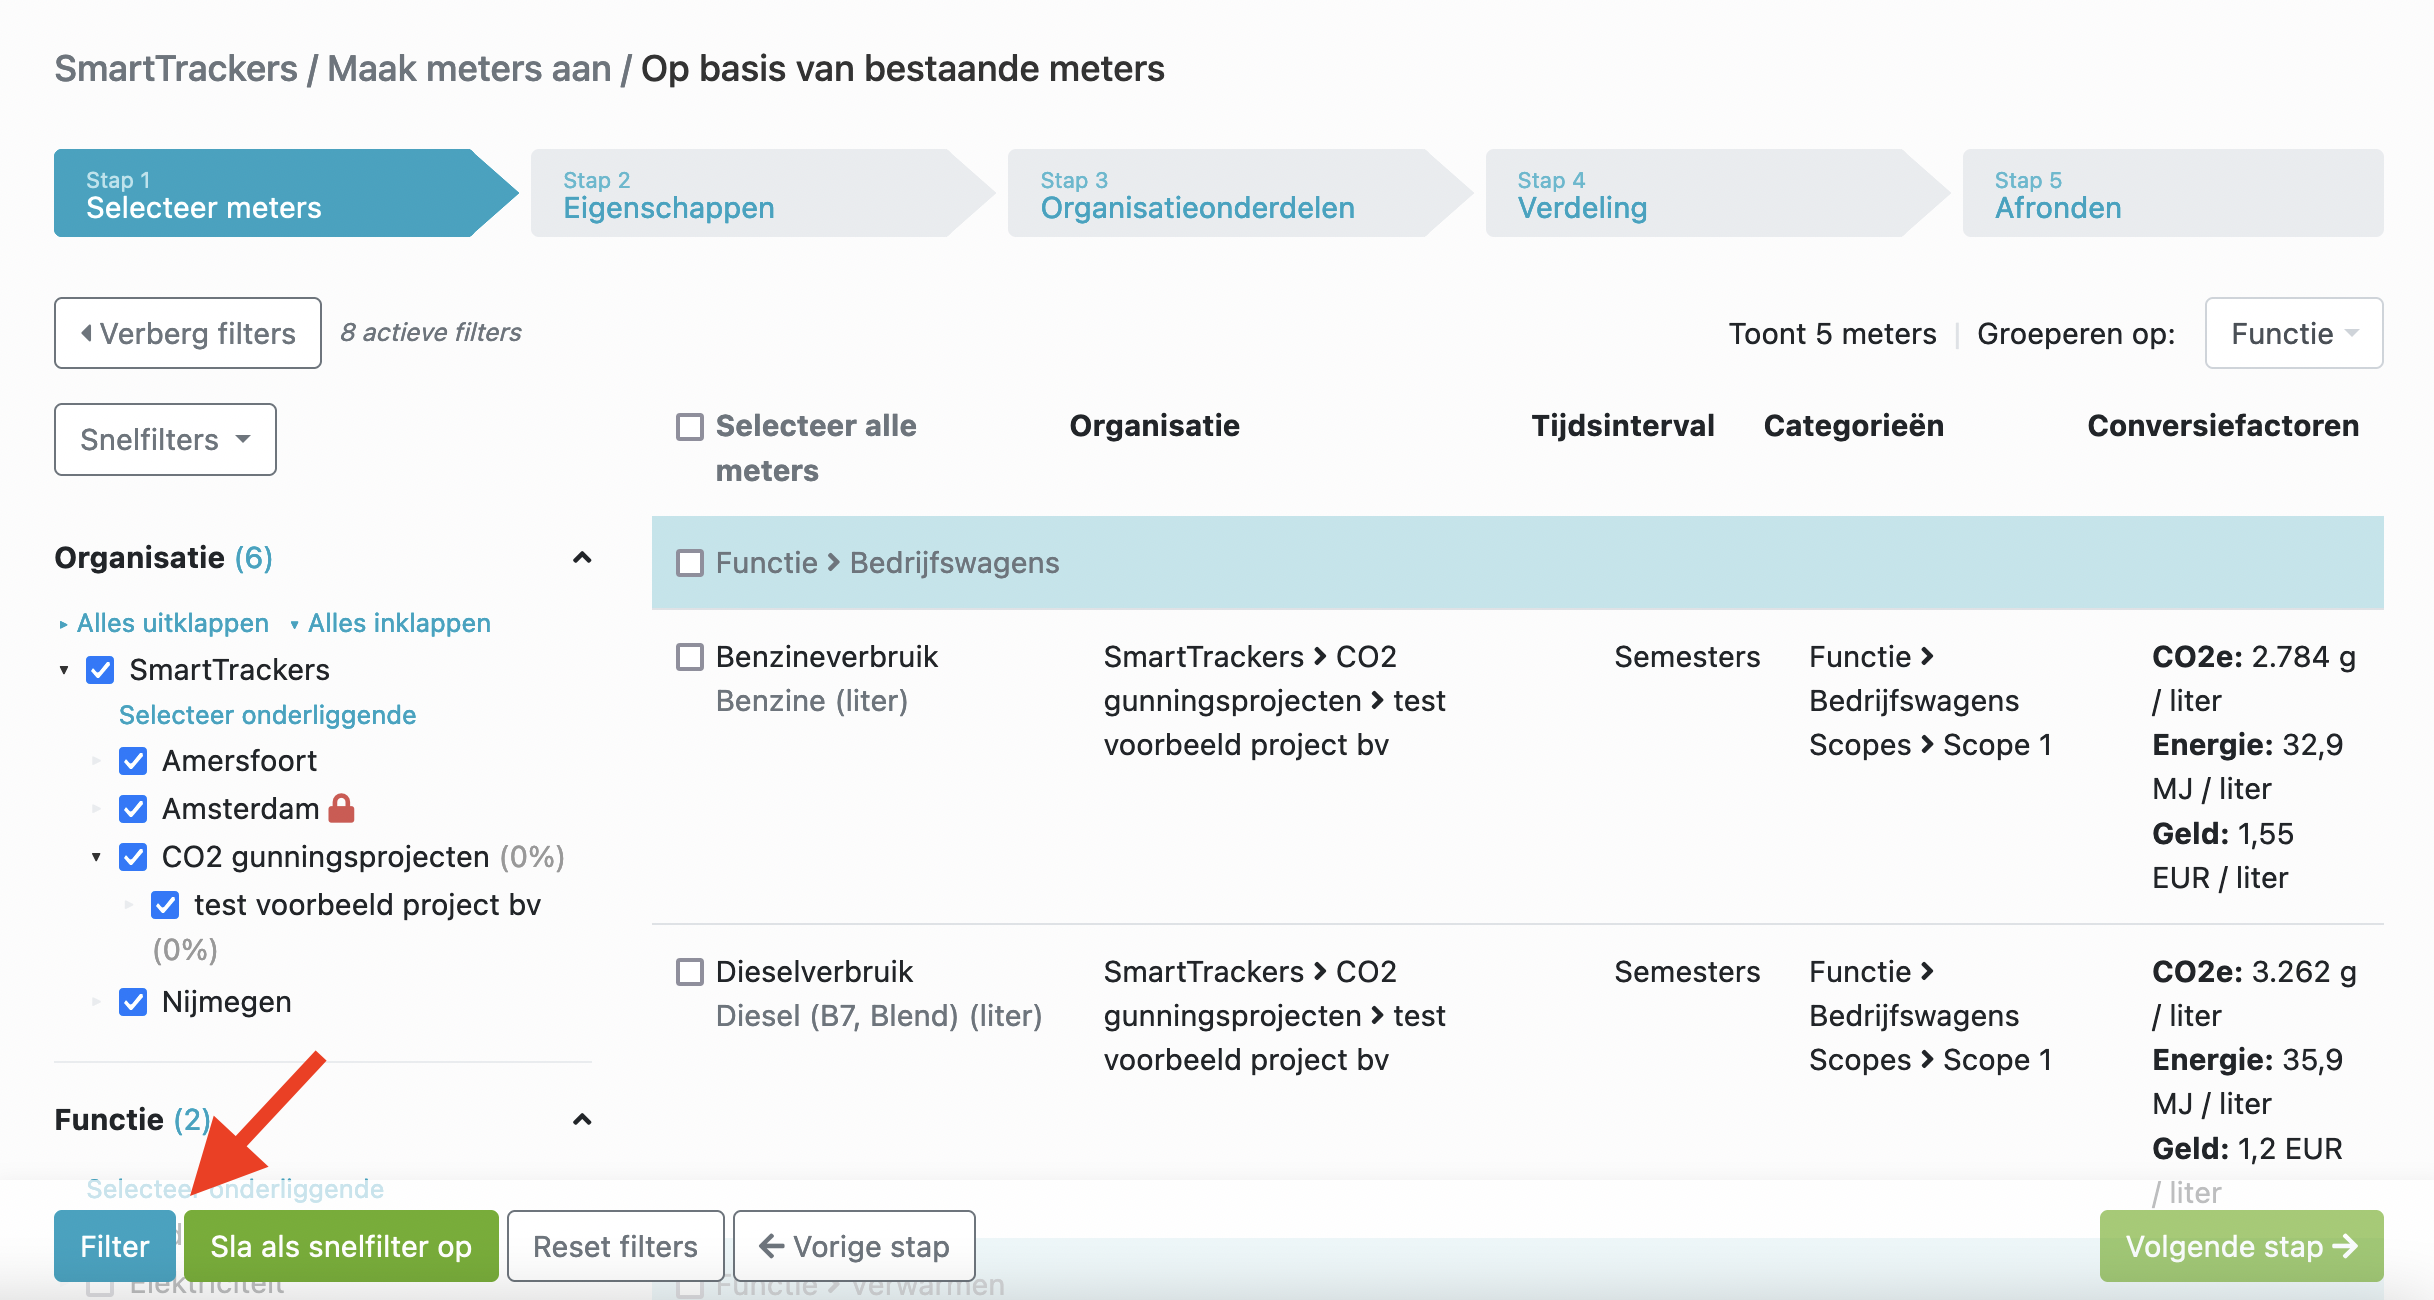Screen dimensions: 2434x1300
Task: Click the Verberg filters button
Action: click(188, 333)
